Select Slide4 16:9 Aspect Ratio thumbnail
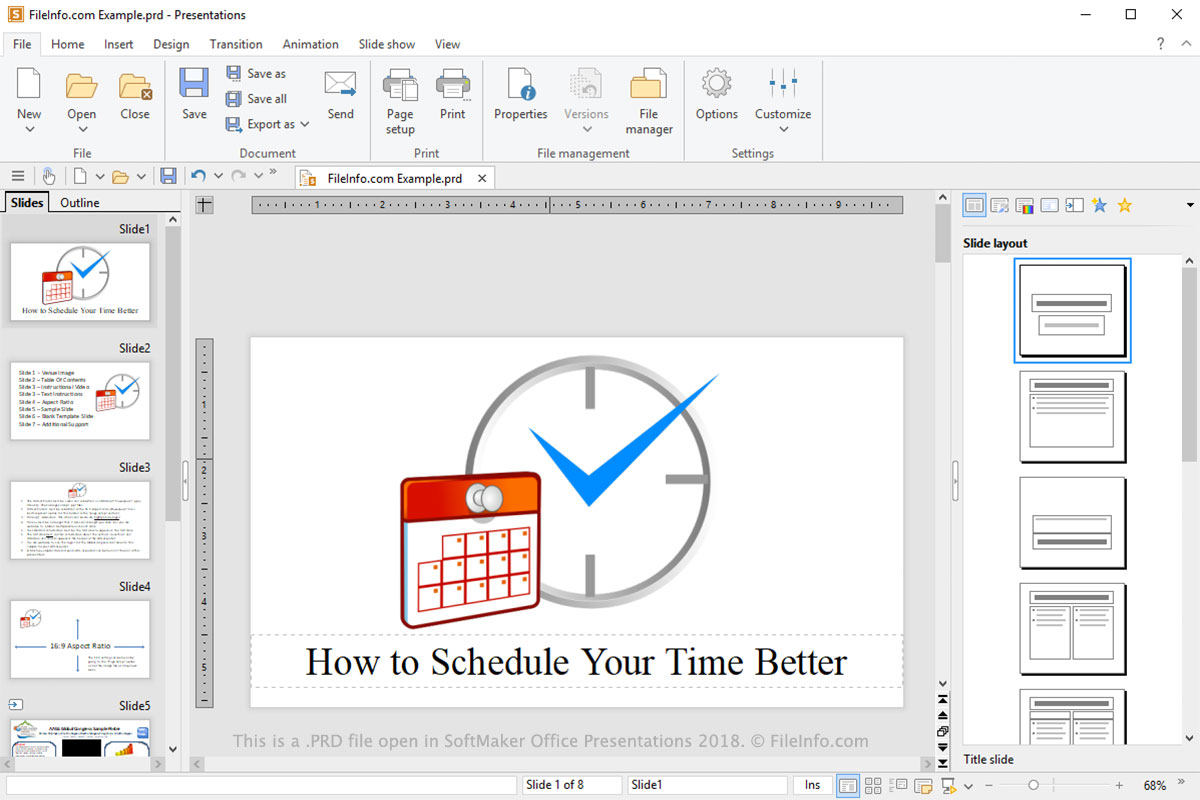The width and height of the screenshot is (1200, 800). click(80, 639)
